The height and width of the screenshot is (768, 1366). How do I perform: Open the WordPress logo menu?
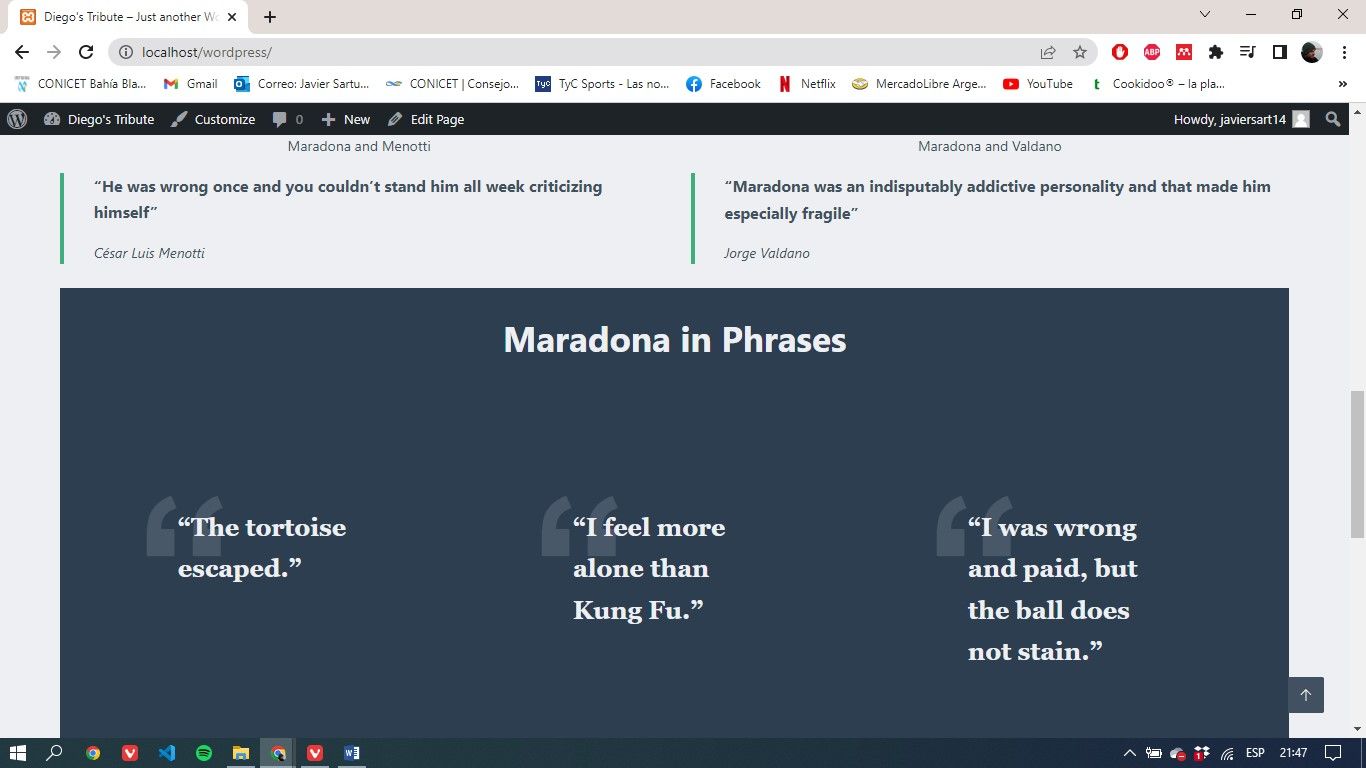[17, 119]
